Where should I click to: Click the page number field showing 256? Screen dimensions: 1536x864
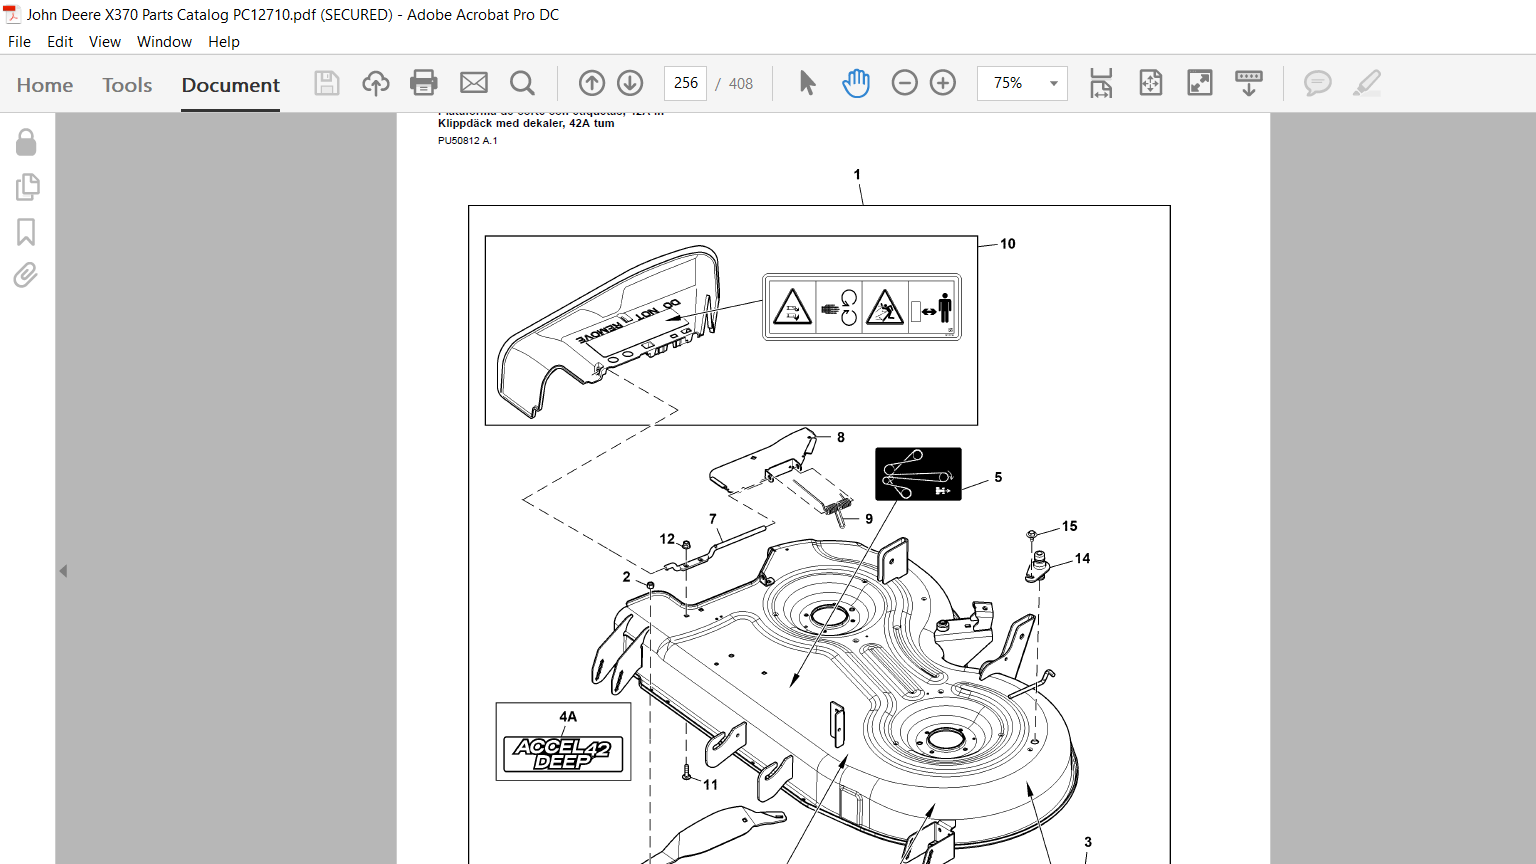coord(686,83)
